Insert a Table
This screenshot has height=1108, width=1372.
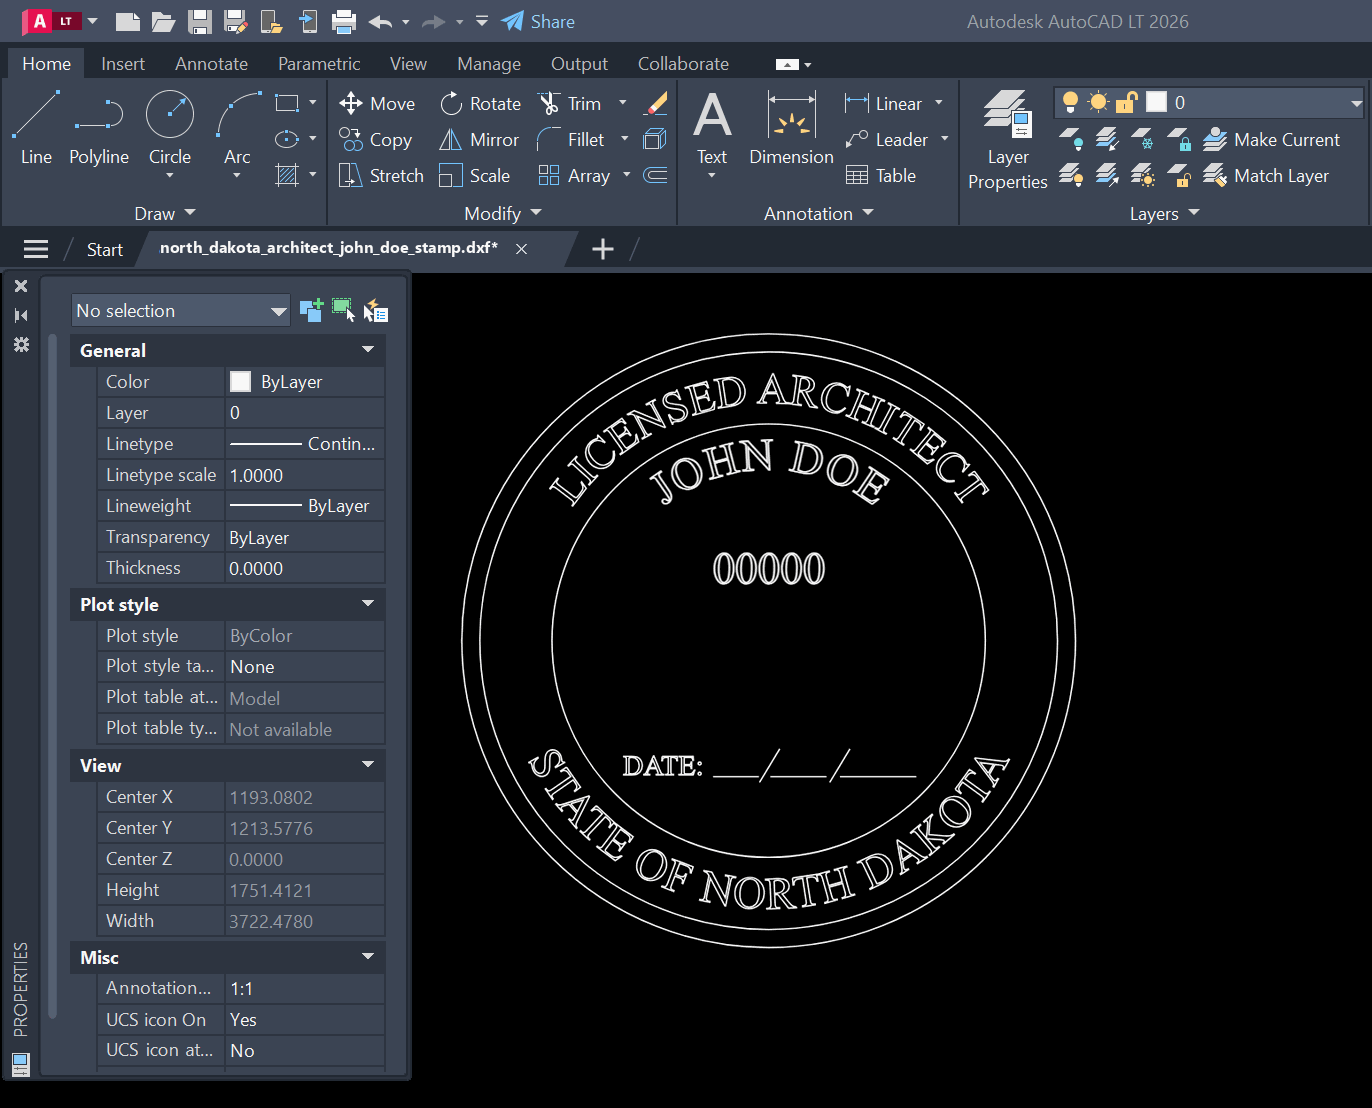pyautogui.click(x=881, y=176)
